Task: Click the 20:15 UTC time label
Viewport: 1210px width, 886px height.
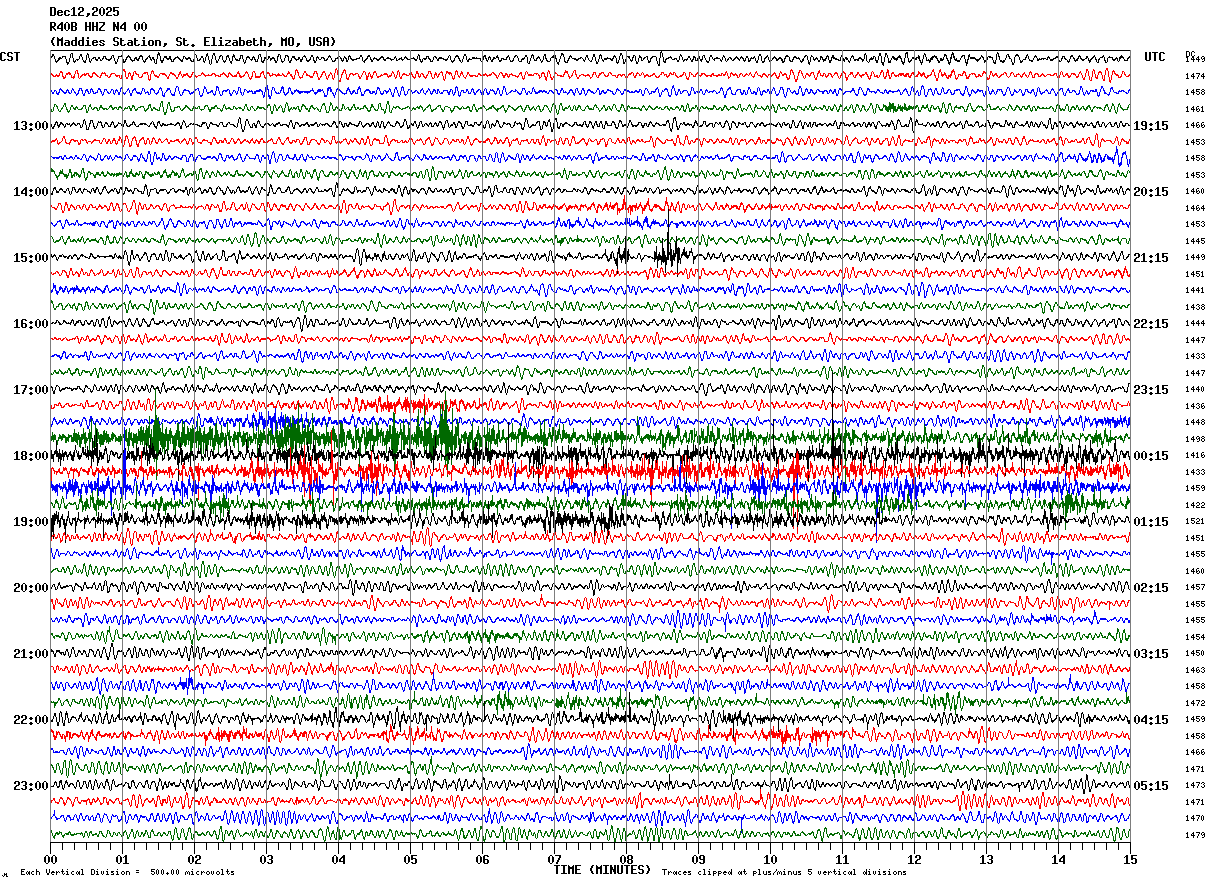Action: tap(1151, 192)
